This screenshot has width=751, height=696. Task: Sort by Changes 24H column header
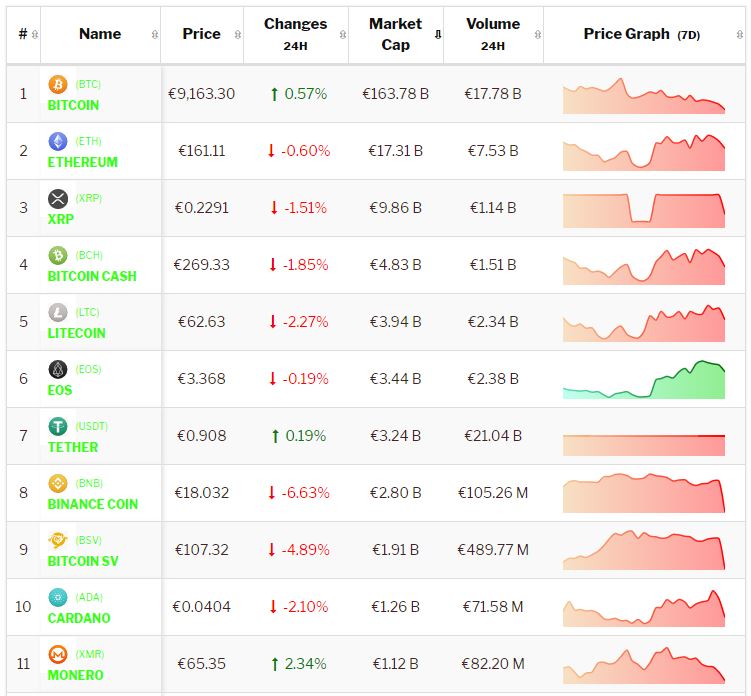[x=295, y=34]
